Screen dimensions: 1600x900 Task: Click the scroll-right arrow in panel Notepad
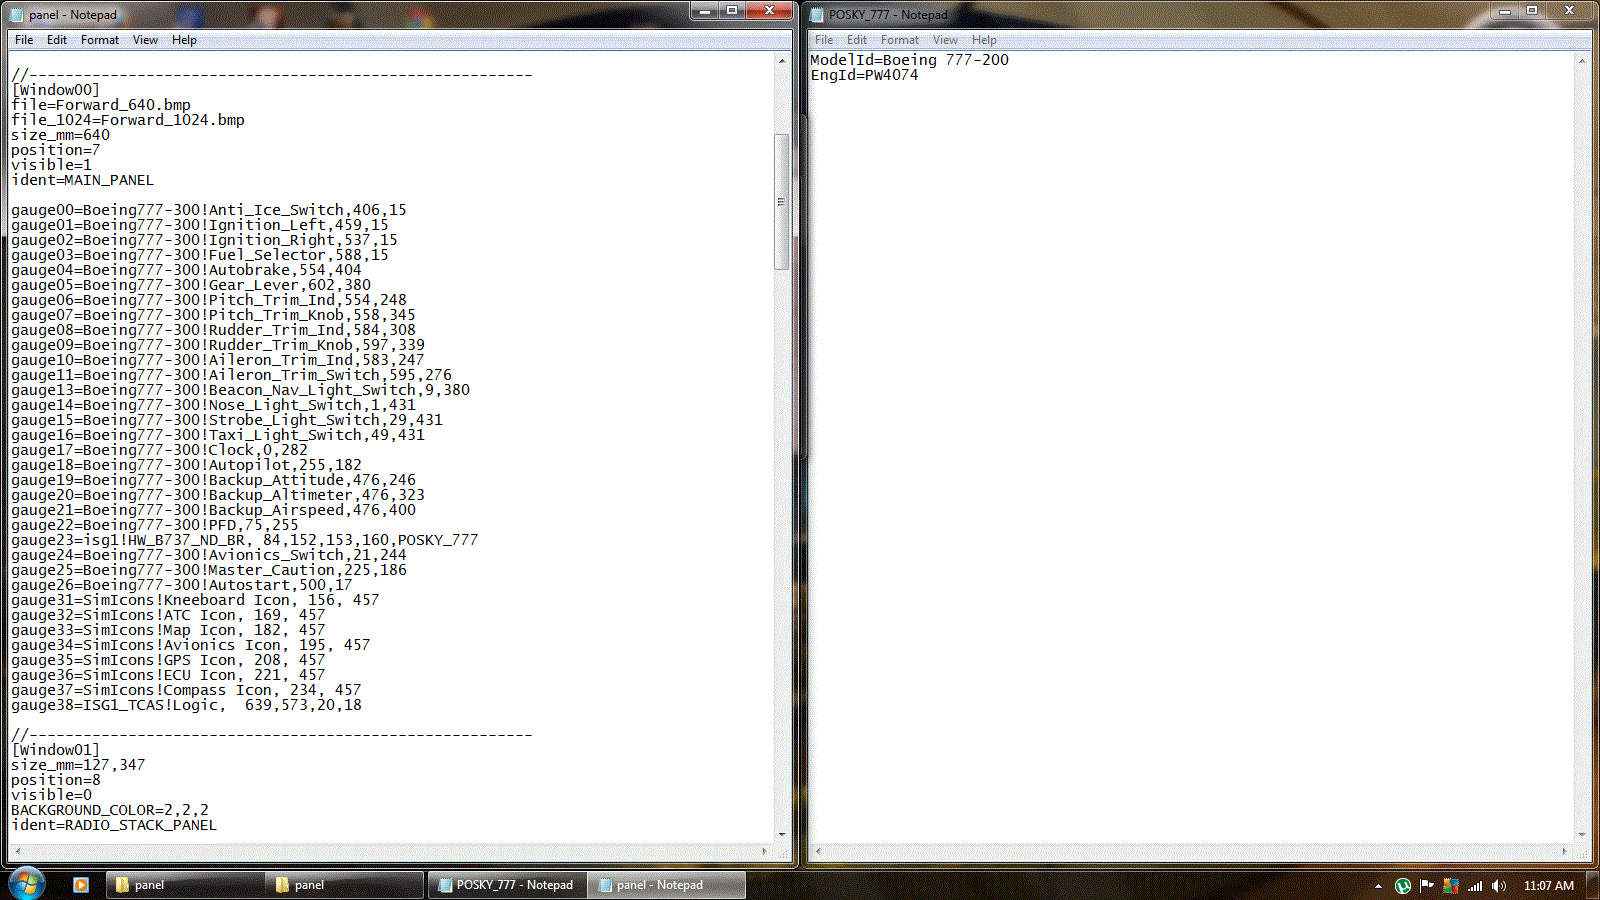coord(765,851)
